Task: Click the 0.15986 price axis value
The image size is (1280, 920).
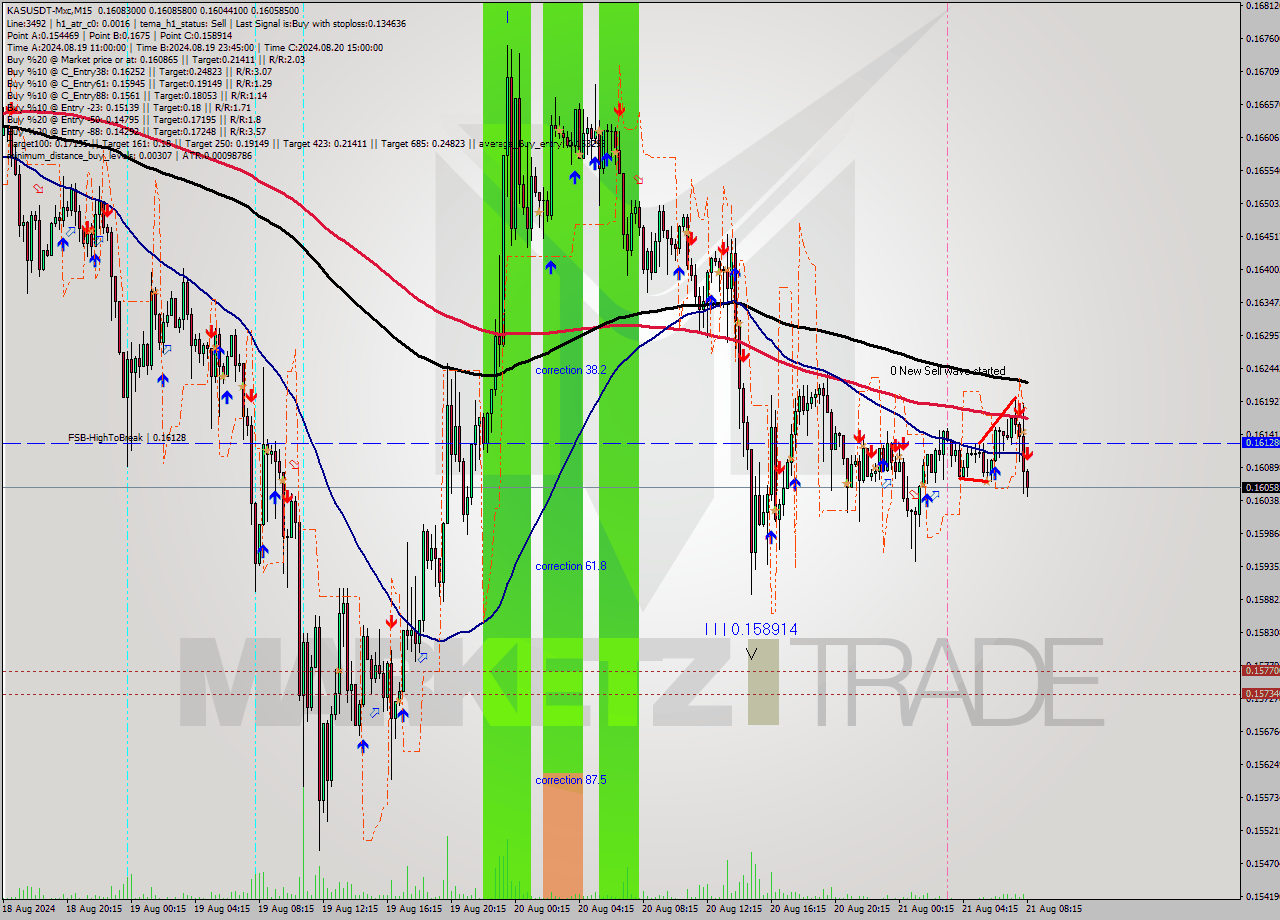Action: tap(1262, 533)
